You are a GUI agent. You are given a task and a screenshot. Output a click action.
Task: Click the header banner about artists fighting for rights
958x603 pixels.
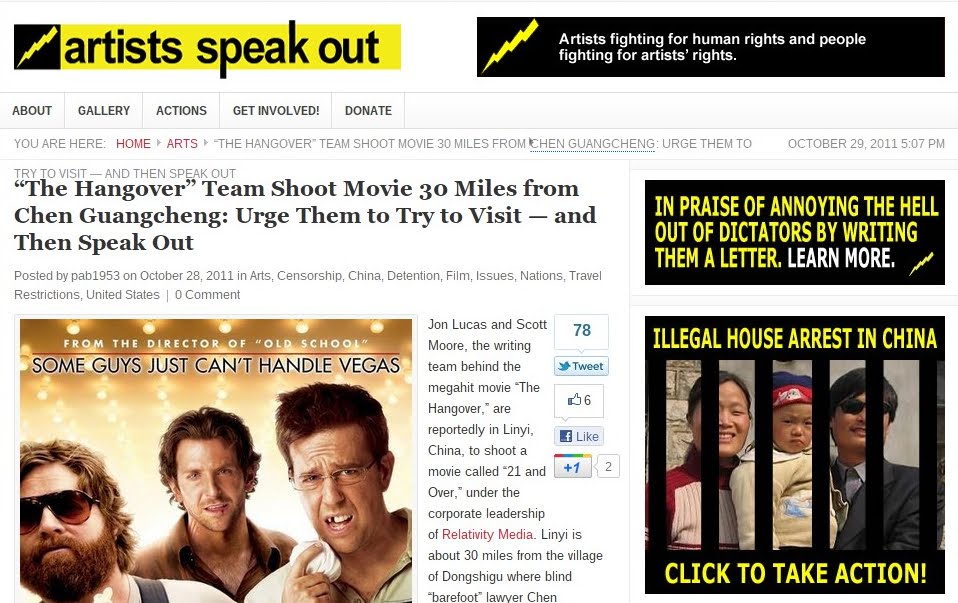tap(711, 47)
